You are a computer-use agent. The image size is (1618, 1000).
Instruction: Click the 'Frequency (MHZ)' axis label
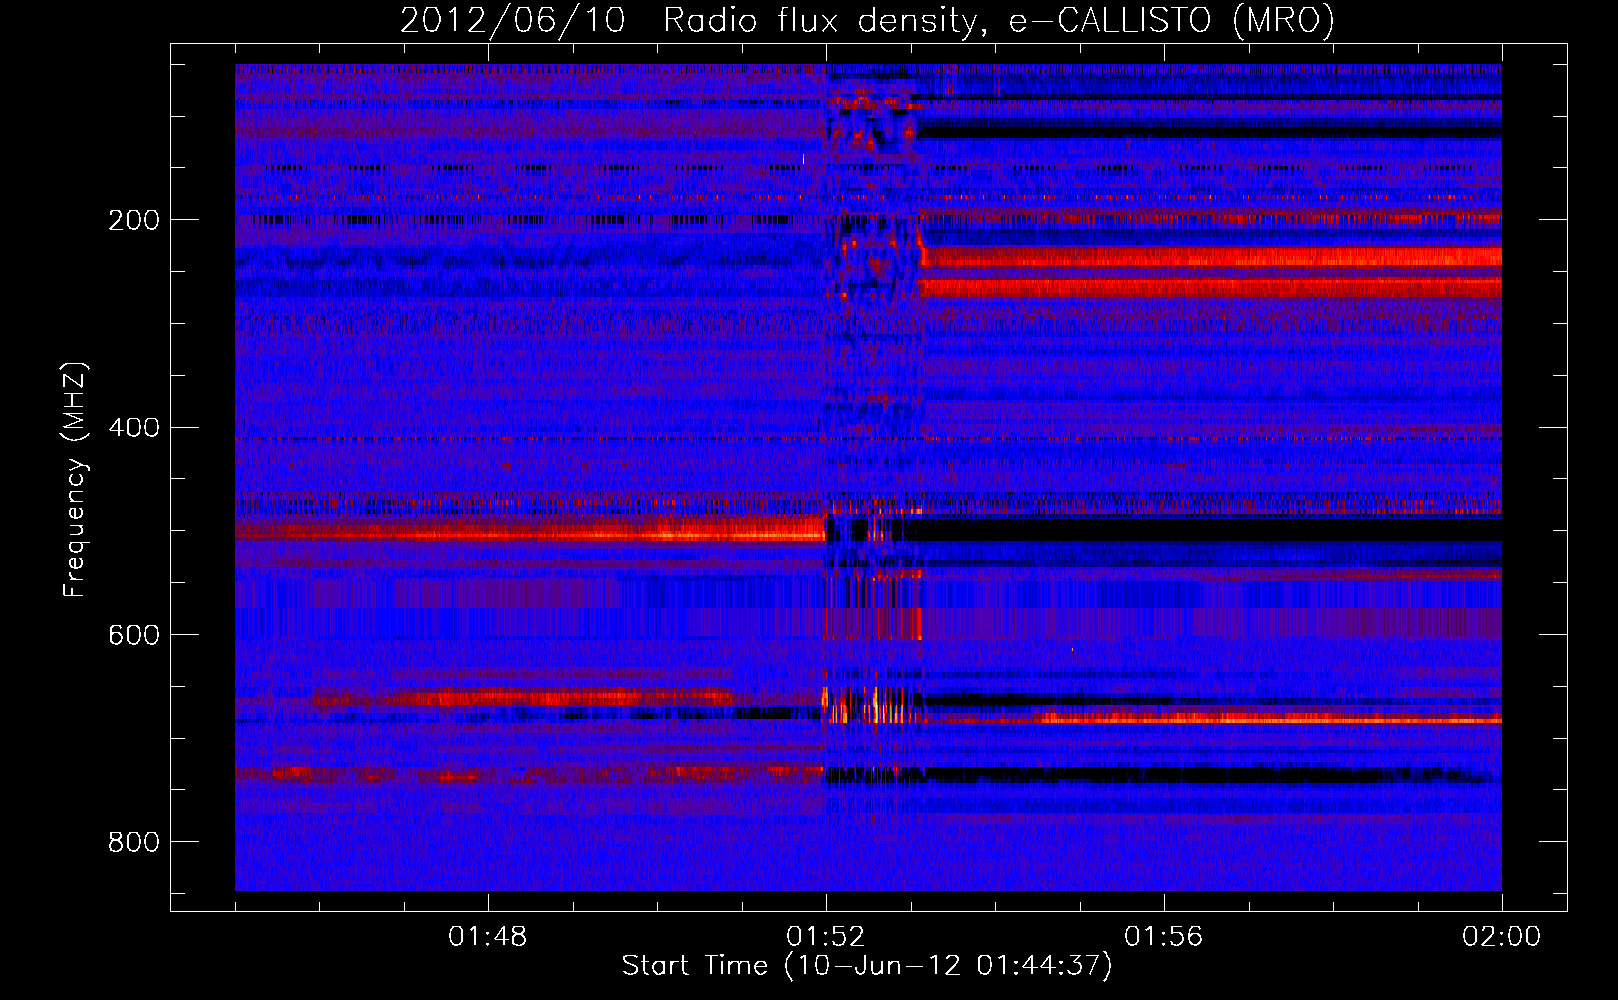tap(75, 480)
